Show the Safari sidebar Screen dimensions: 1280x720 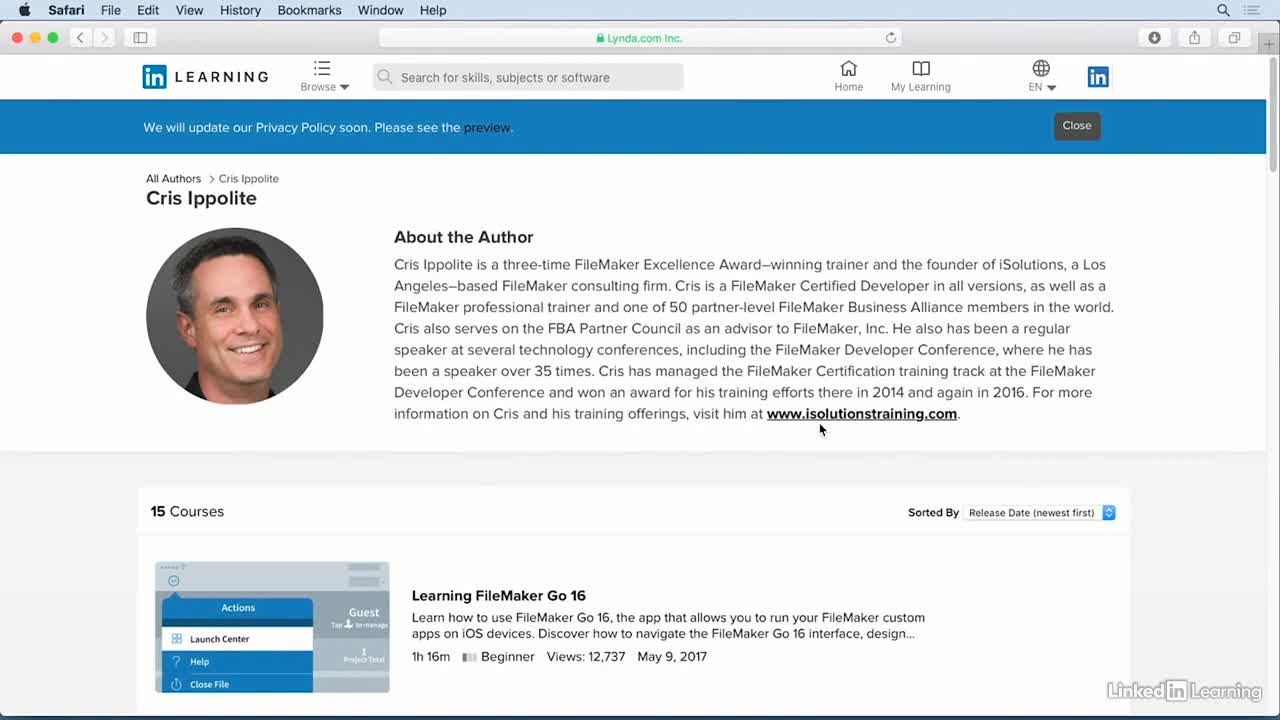[140, 38]
